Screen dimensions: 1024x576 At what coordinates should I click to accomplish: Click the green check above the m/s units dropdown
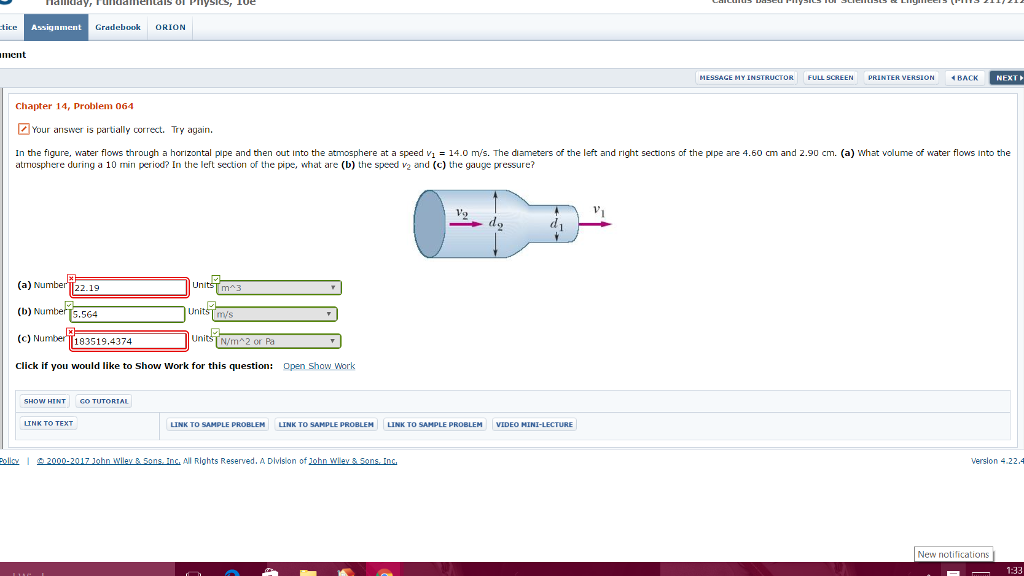213,305
